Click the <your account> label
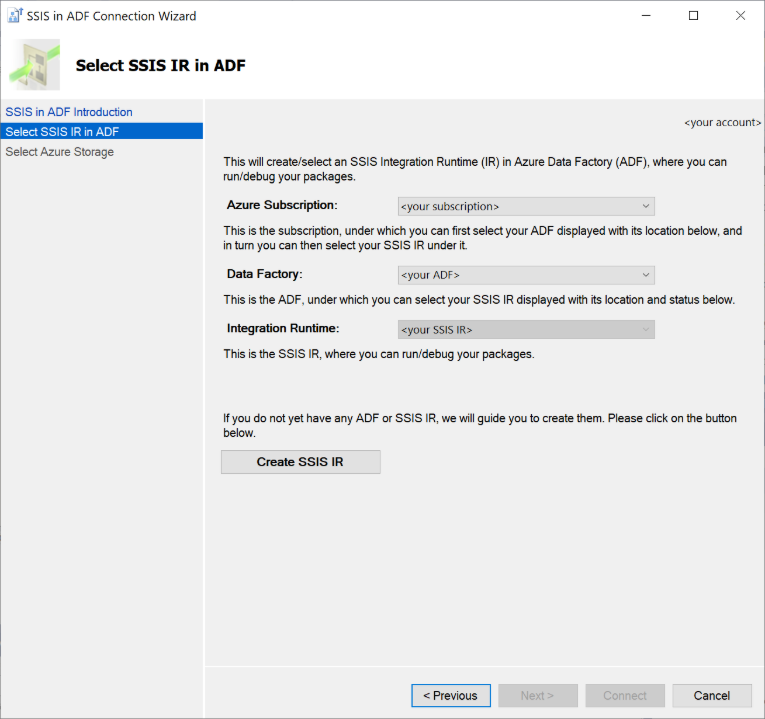The width and height of the screenshot is (765, 719). tap(723, 122)
